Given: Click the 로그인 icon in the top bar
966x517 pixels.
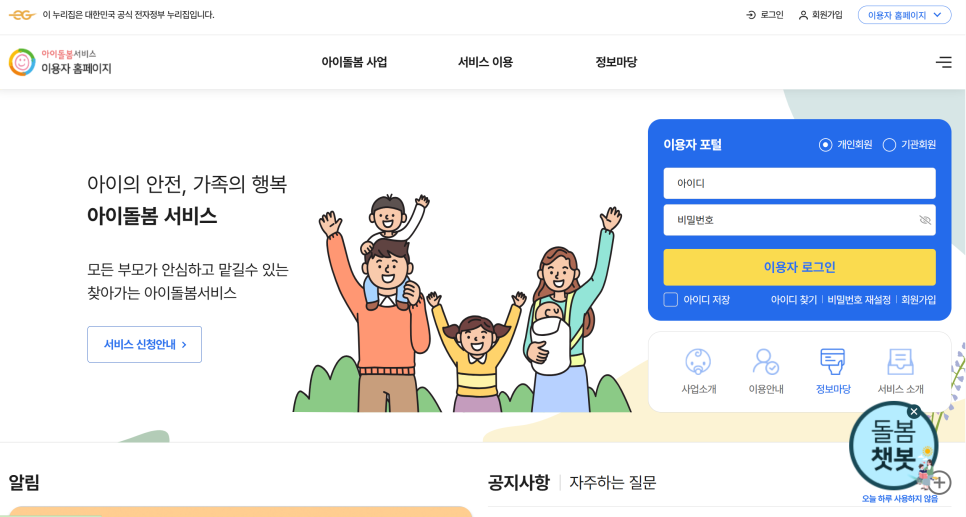Looking at the screenshot, I should [751, 15].
